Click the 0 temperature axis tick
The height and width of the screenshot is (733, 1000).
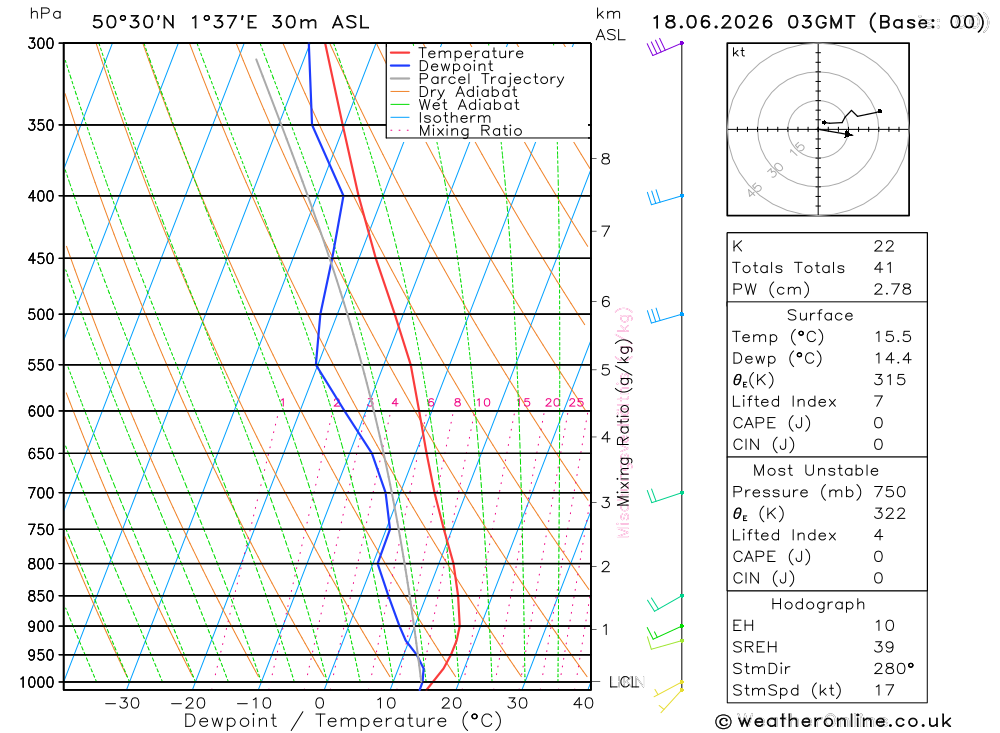click(320, 703)
